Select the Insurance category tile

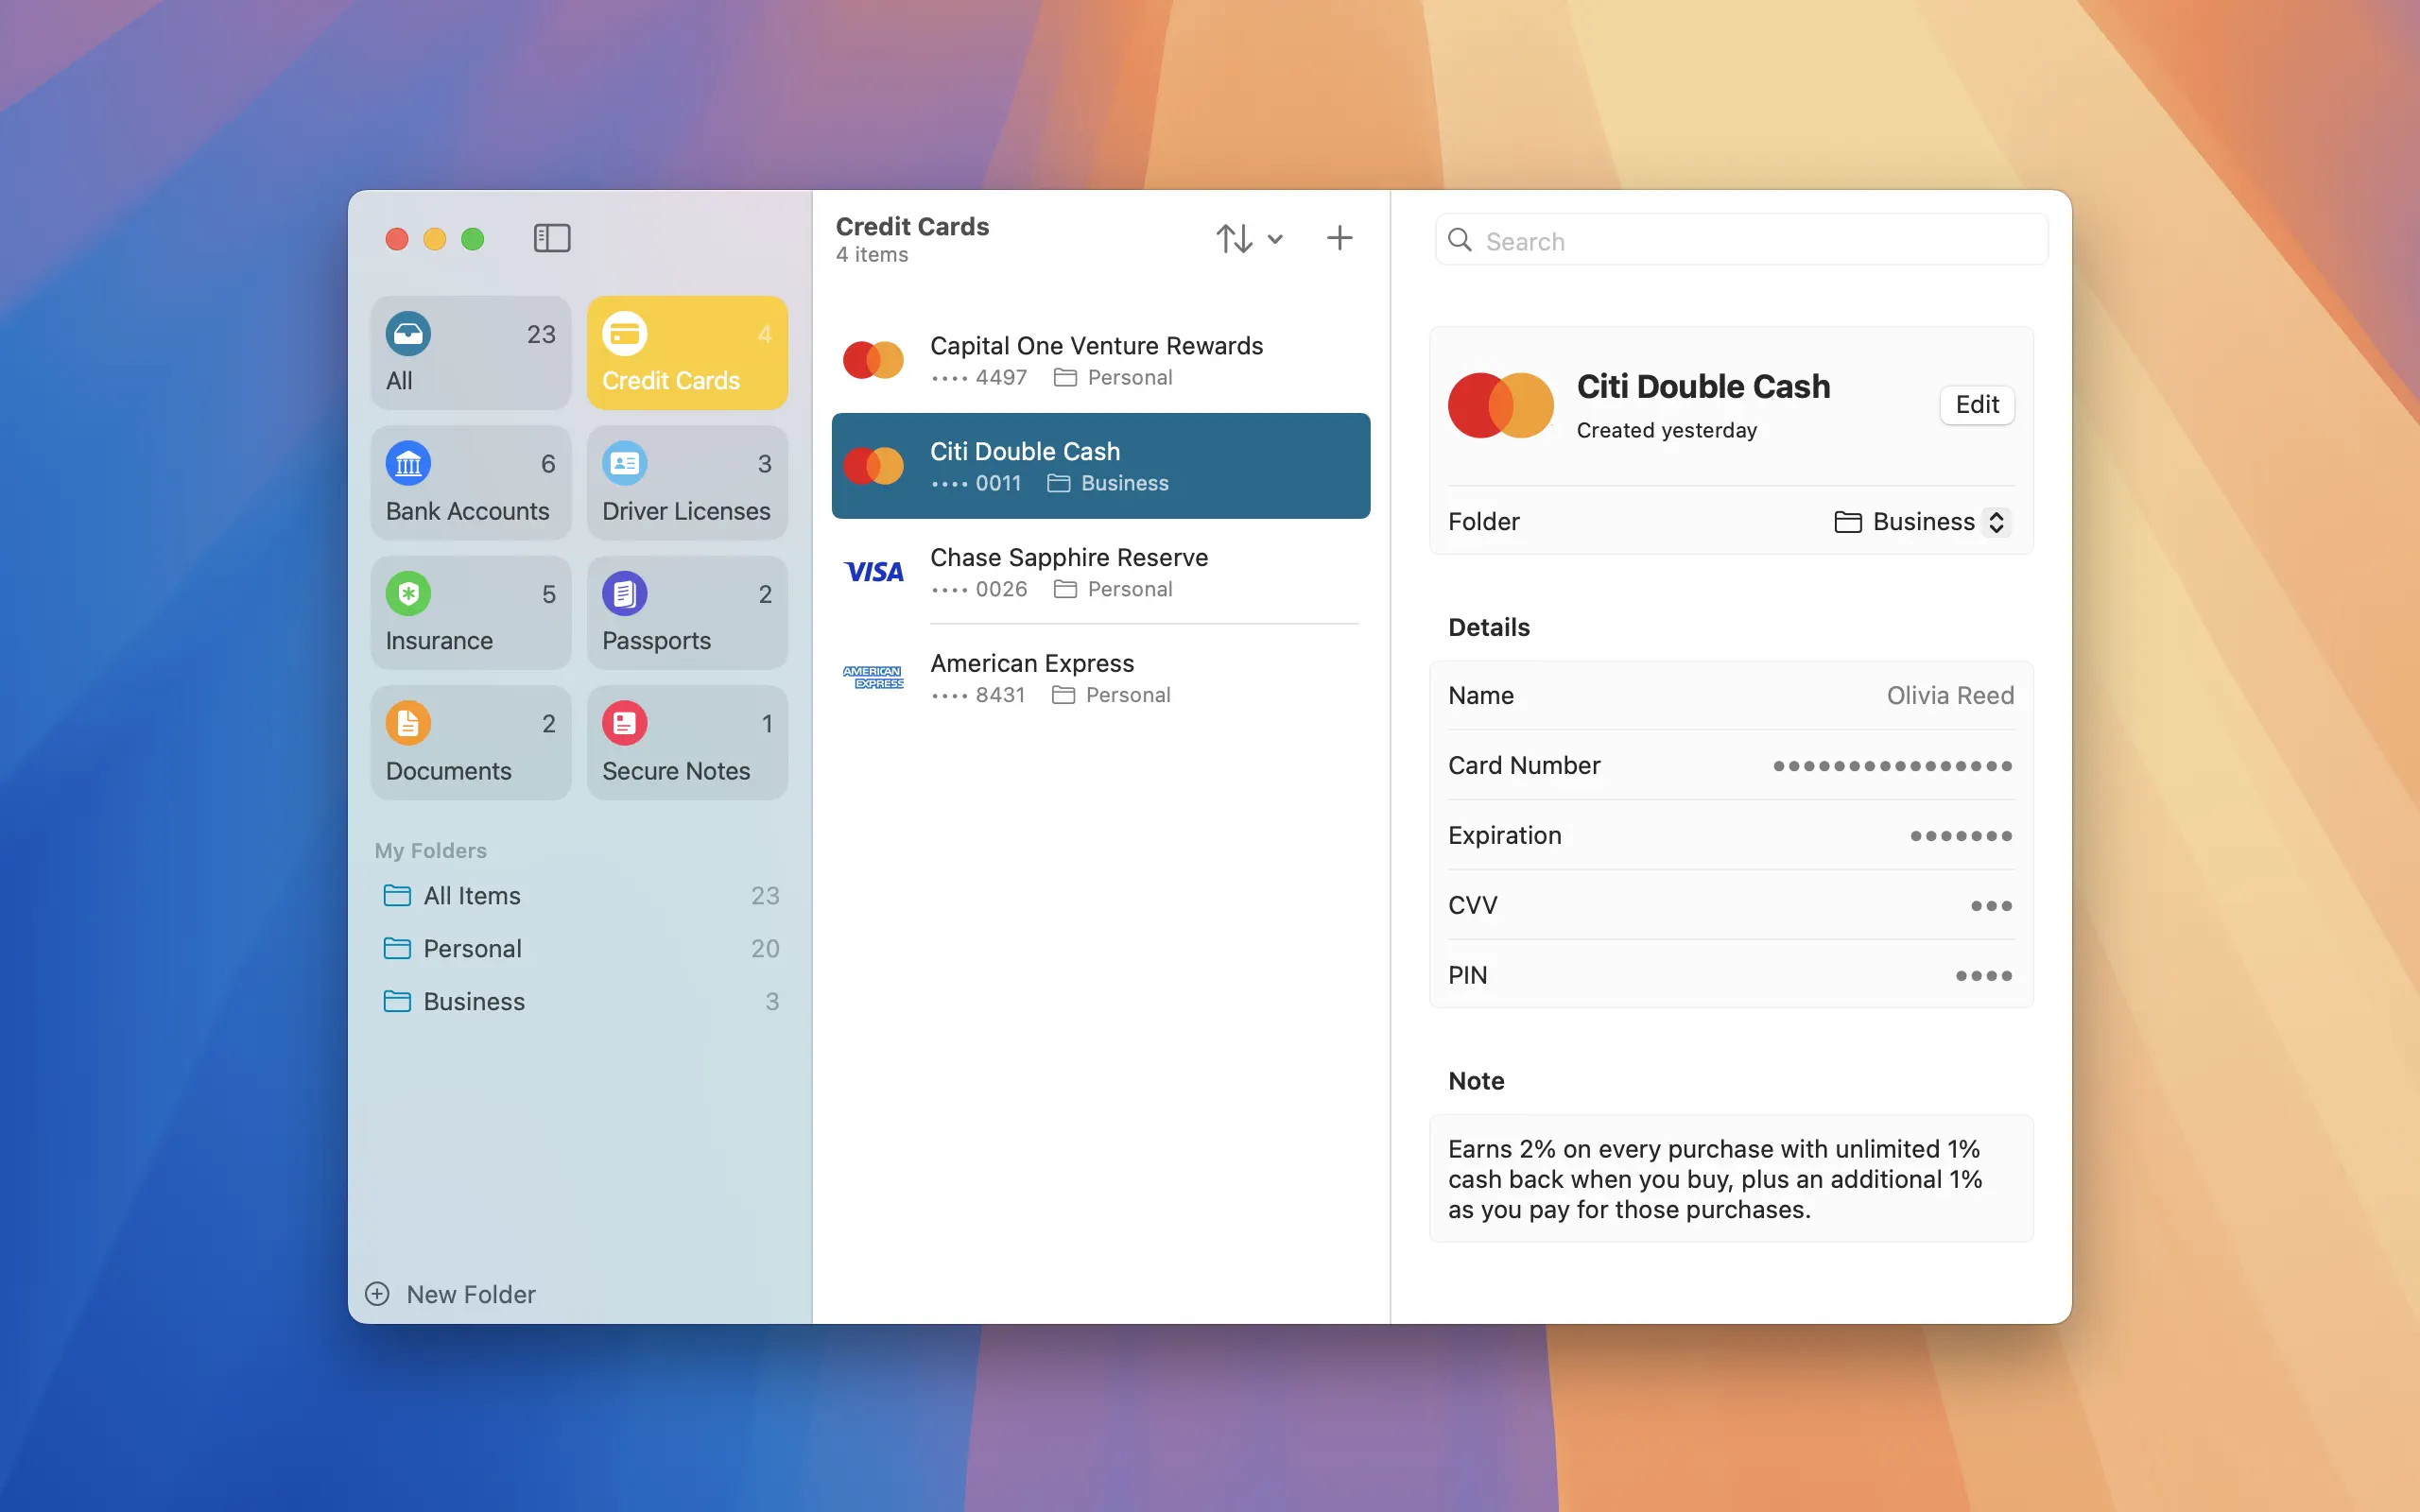(471, 614)
